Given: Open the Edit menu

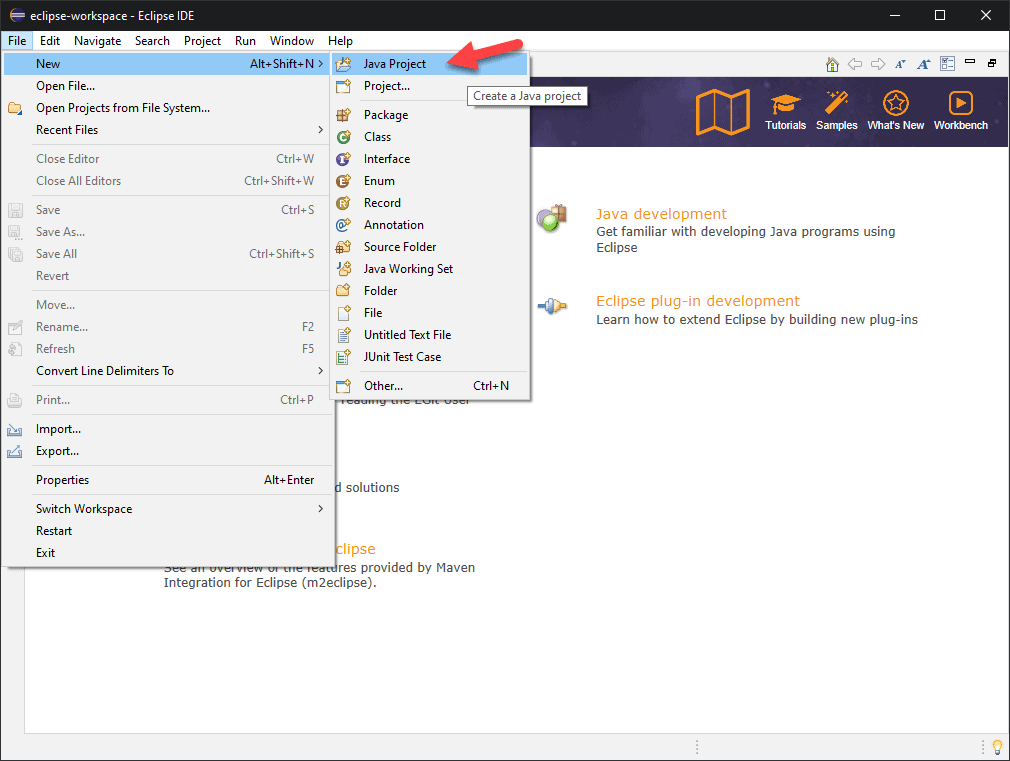Looking at the screenshot, I should click(x=50, y=41).
